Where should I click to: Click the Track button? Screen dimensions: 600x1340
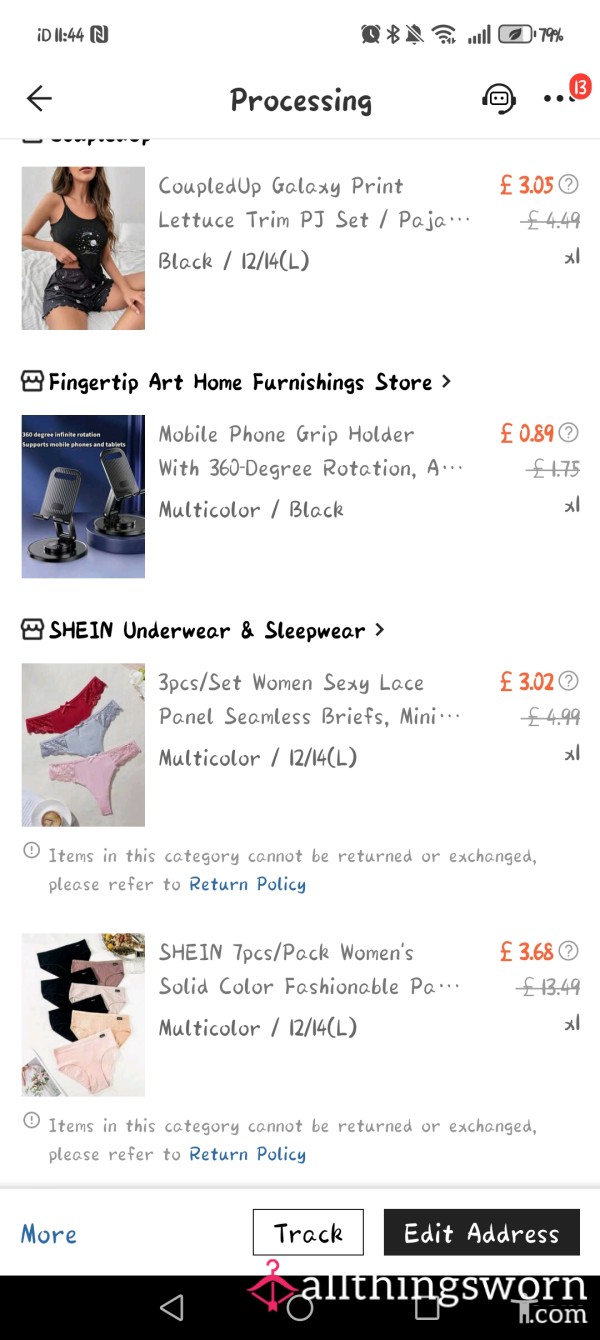tap(308, 1233)
